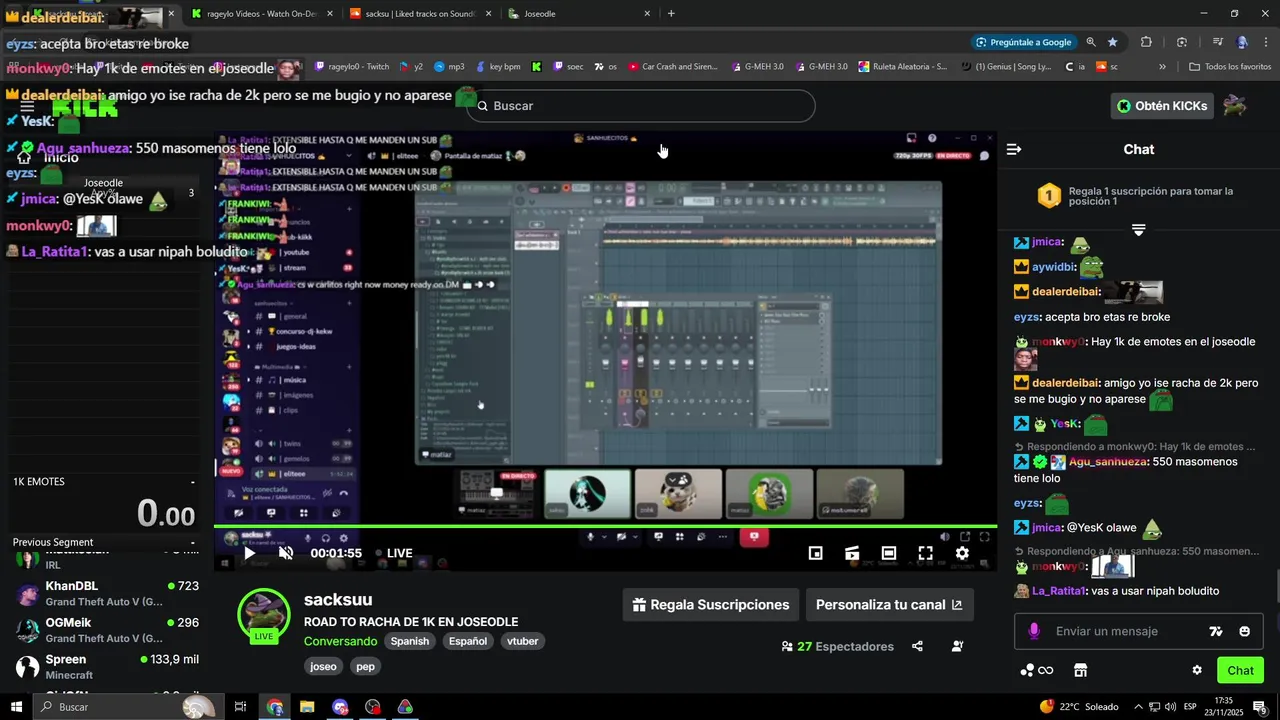Open Task View on the taskbar
Screen dimensions: 1280x720
[240, 707]
